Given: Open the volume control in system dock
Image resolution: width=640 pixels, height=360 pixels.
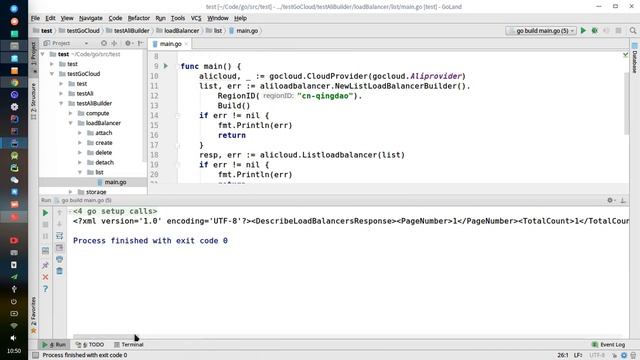Looking at the screenshot, I should tap(13, 338).
